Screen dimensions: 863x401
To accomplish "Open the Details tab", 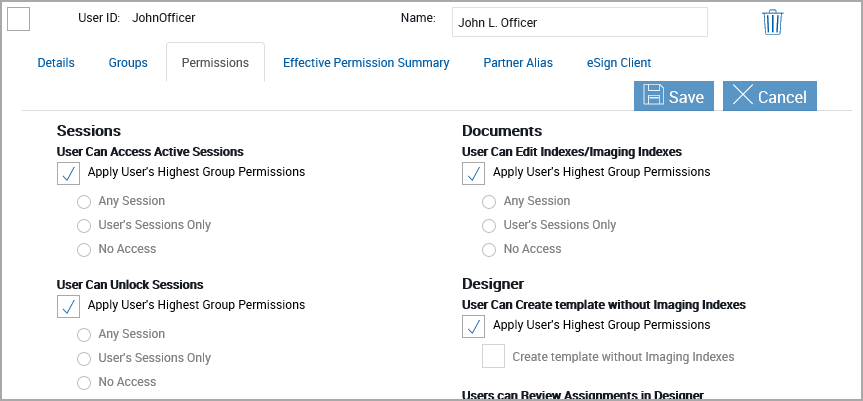I will pyautogui.click(x=56, y=63).
